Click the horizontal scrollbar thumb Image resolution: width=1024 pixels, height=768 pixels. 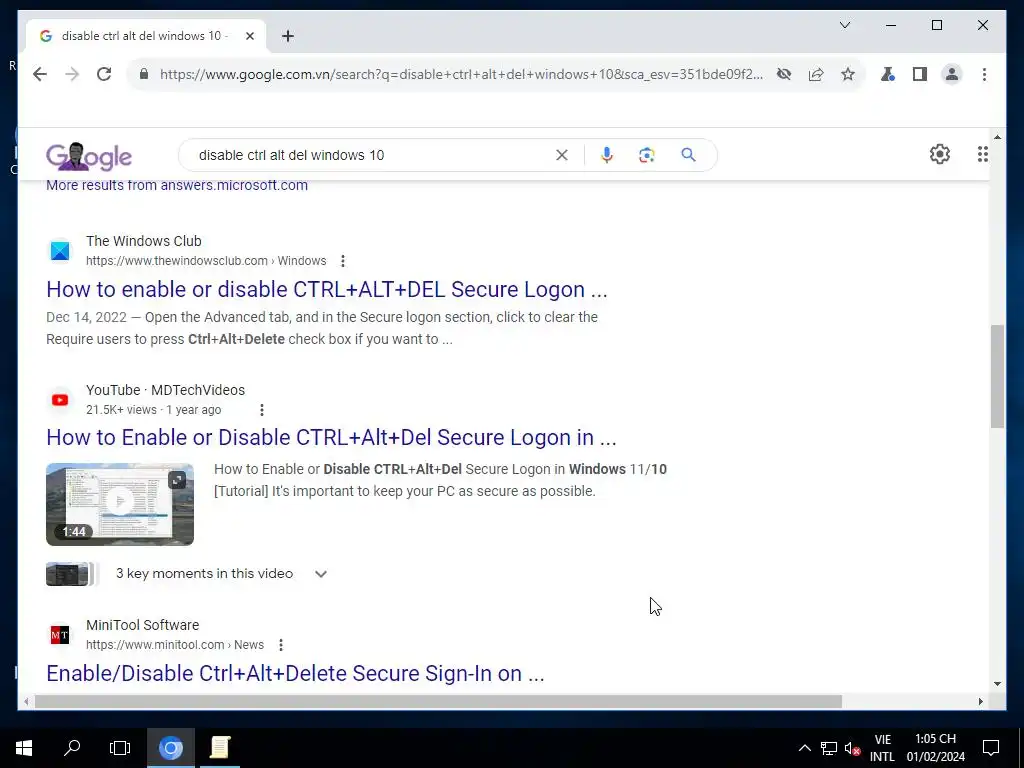438,702
